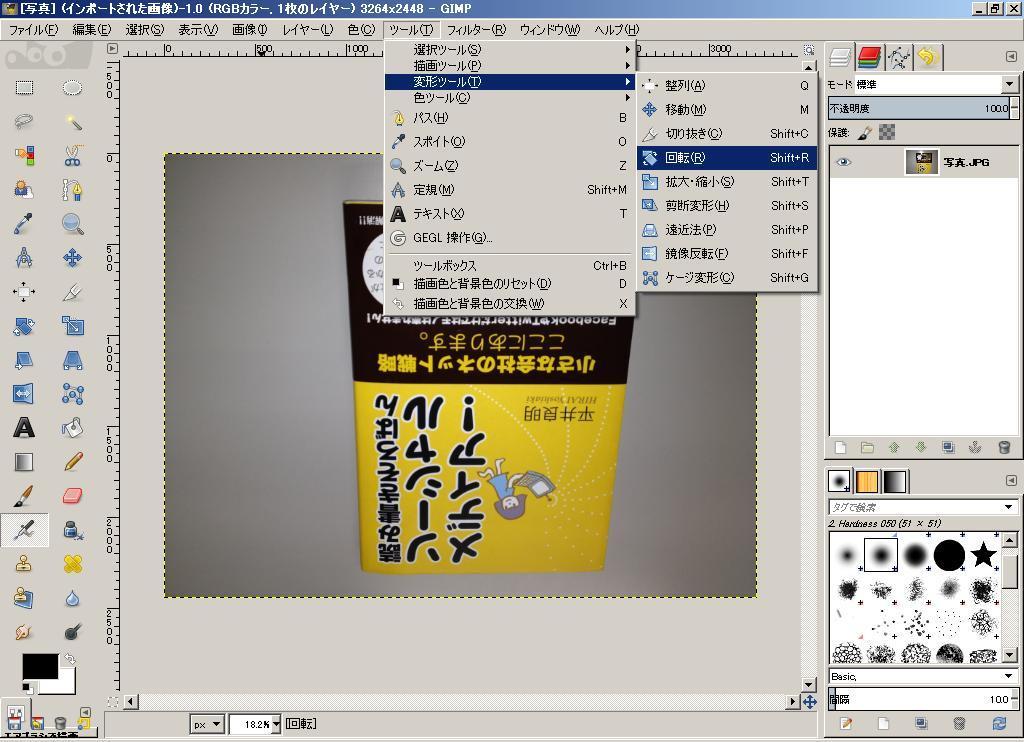This screenshot has width=1024, height=742.
Task: Select the Heal tool
Action: coord(72,564)
